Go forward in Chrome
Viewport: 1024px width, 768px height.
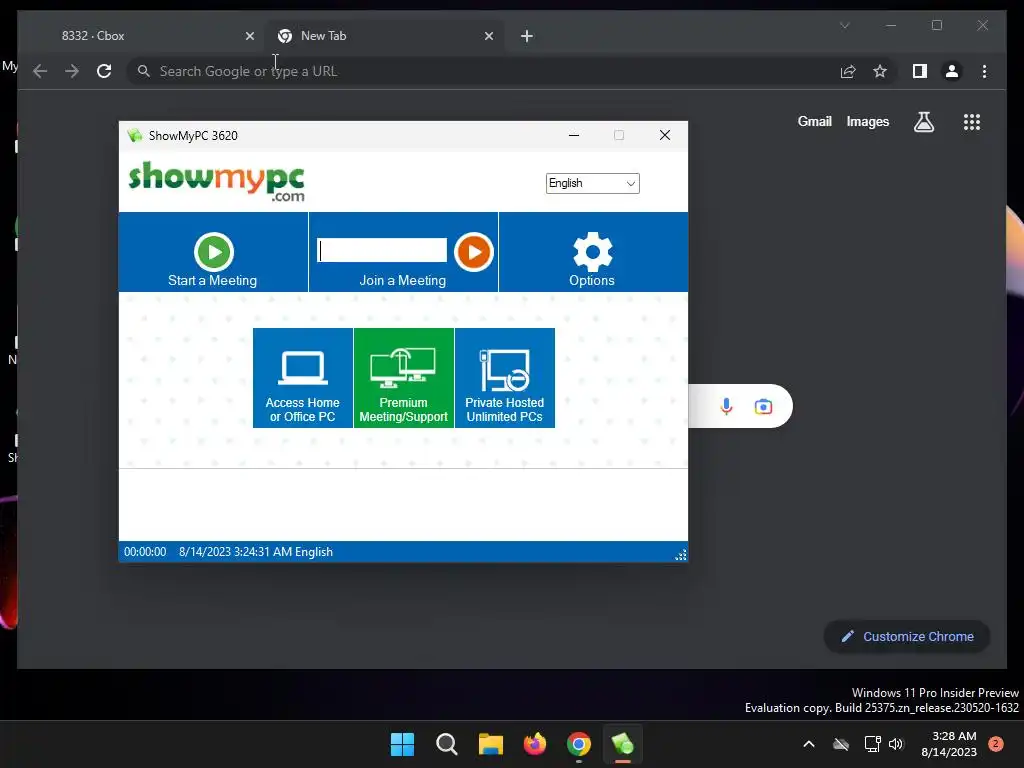pos(72,71)
